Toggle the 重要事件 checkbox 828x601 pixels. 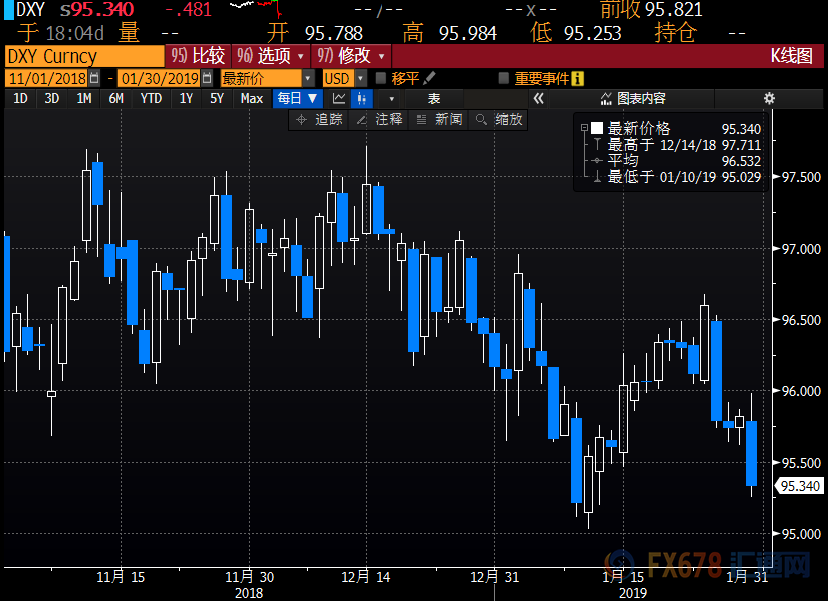click(505, 78)
